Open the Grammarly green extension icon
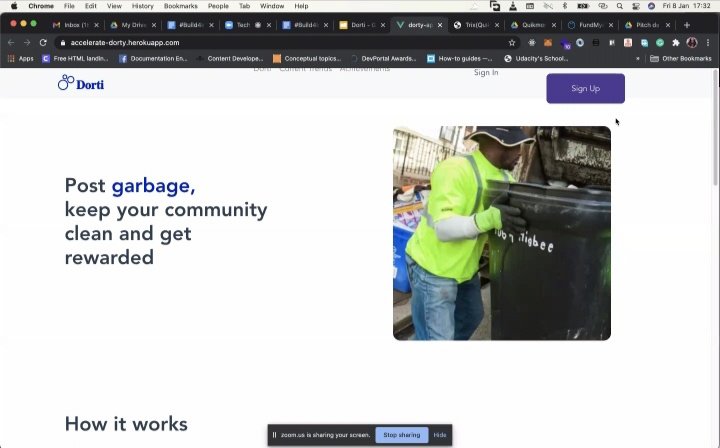Screen dimensions: 720x448 [x=660, y=43]
